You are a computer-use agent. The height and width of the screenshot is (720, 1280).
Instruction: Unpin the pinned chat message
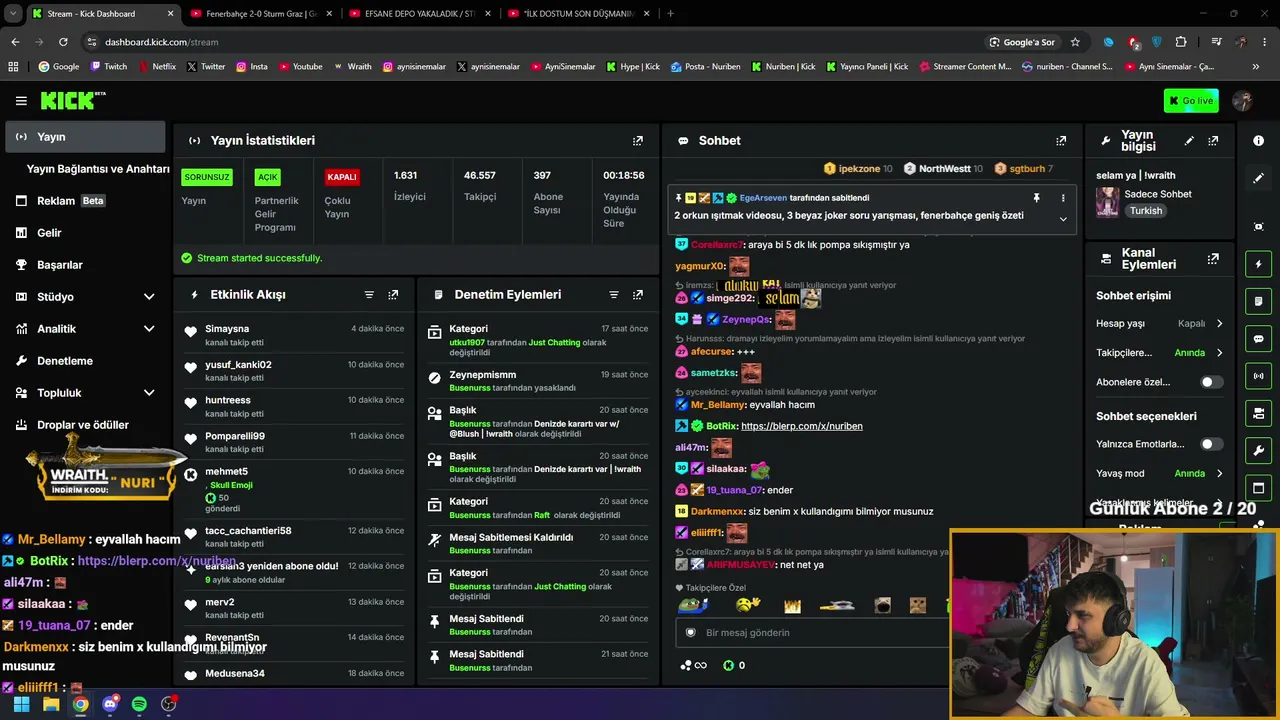[1037, 198]
